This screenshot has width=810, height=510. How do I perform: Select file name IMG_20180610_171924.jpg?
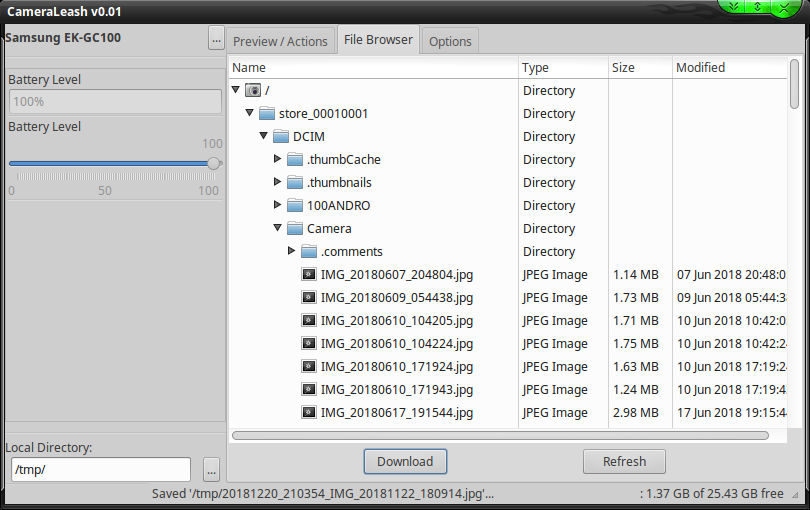point(397,366)
